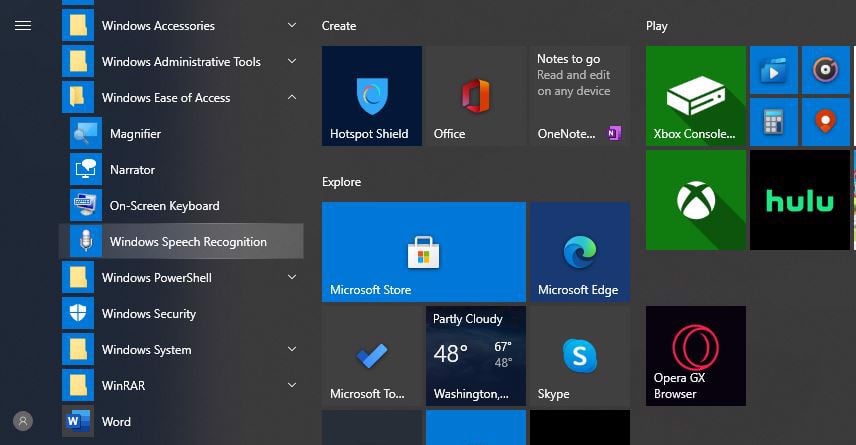The height and width of the screenshot is (445, 856).
Task: Click the Windows Accessories label
Action: point(158,26)
